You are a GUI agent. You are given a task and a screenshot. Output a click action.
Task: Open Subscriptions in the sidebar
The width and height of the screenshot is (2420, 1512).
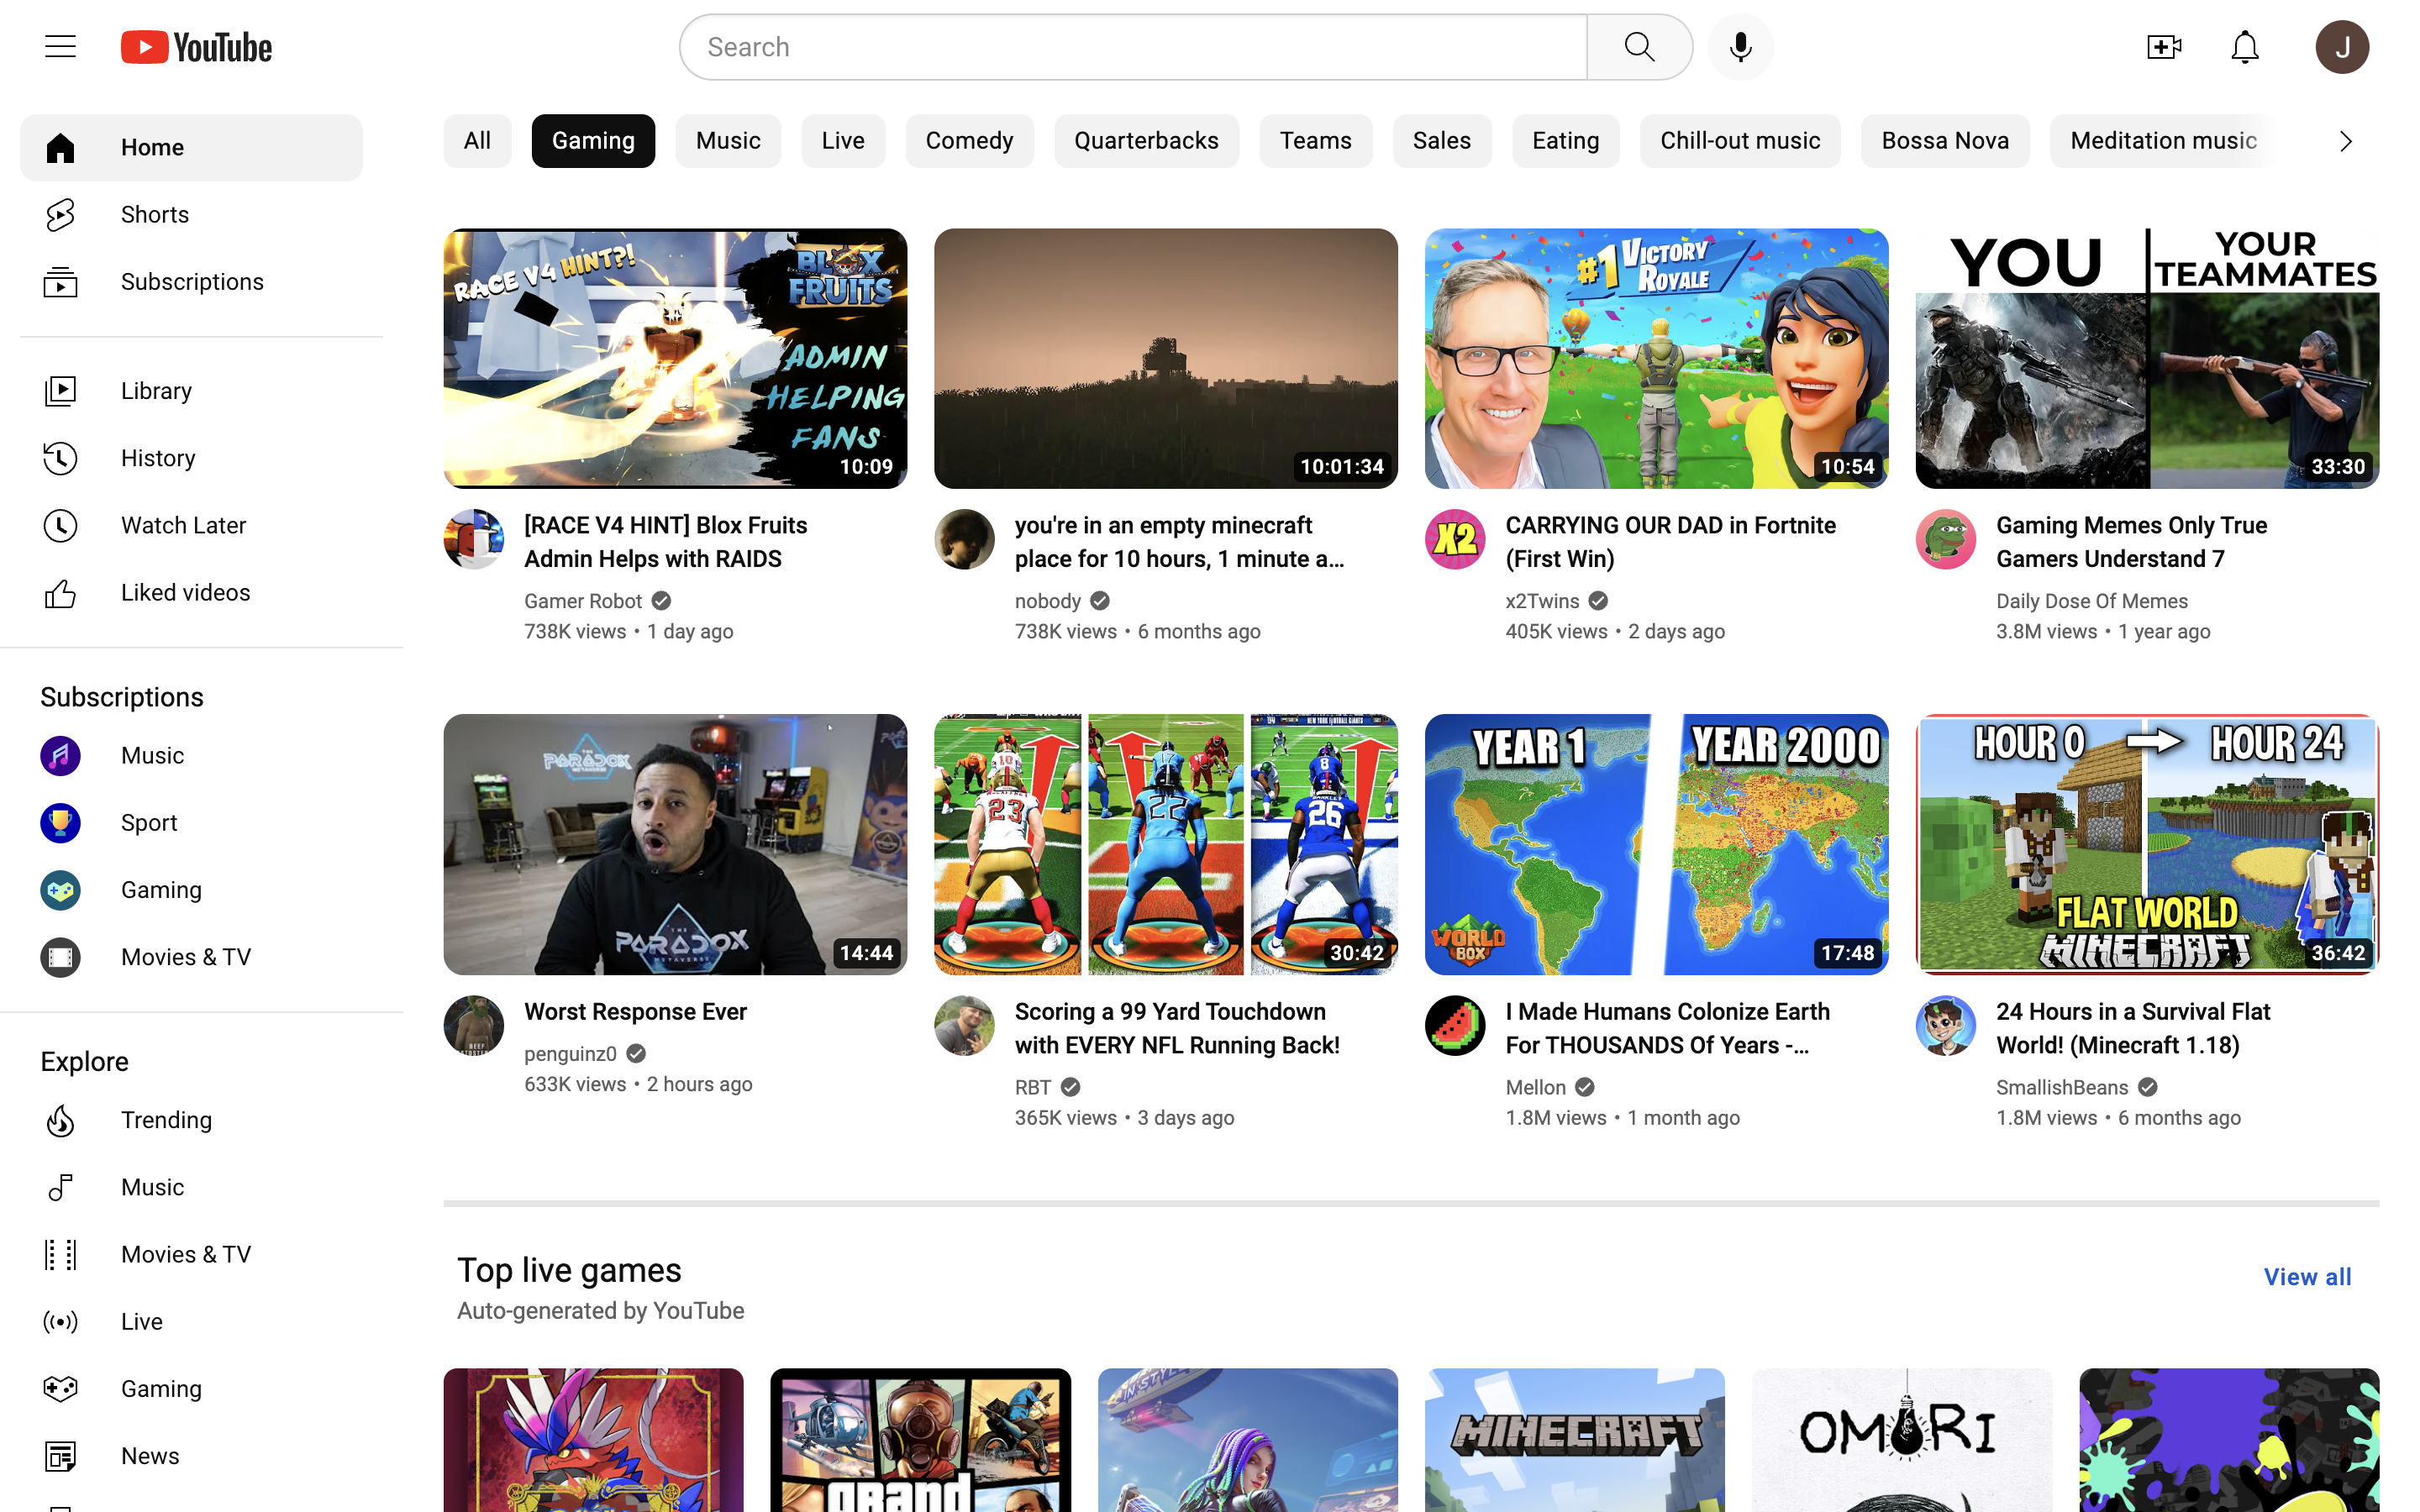191,282
